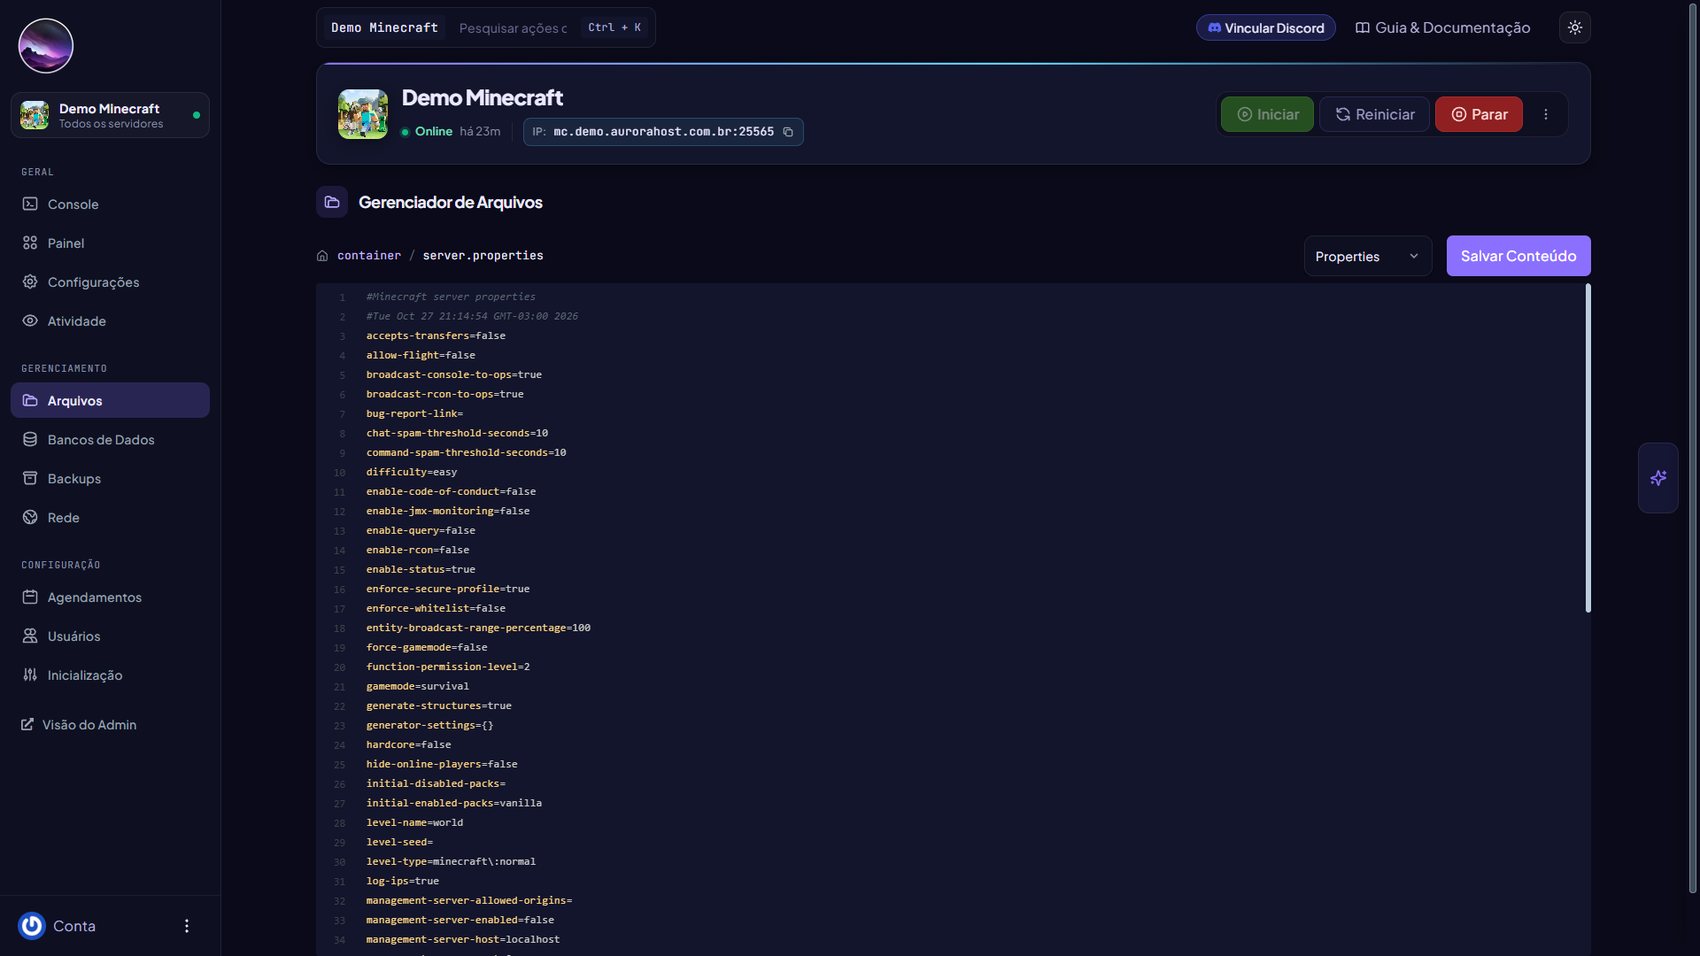The height and width of the screenshot is (956, 1700).
Task: Open the Rede settings
Action: [110, 517]
